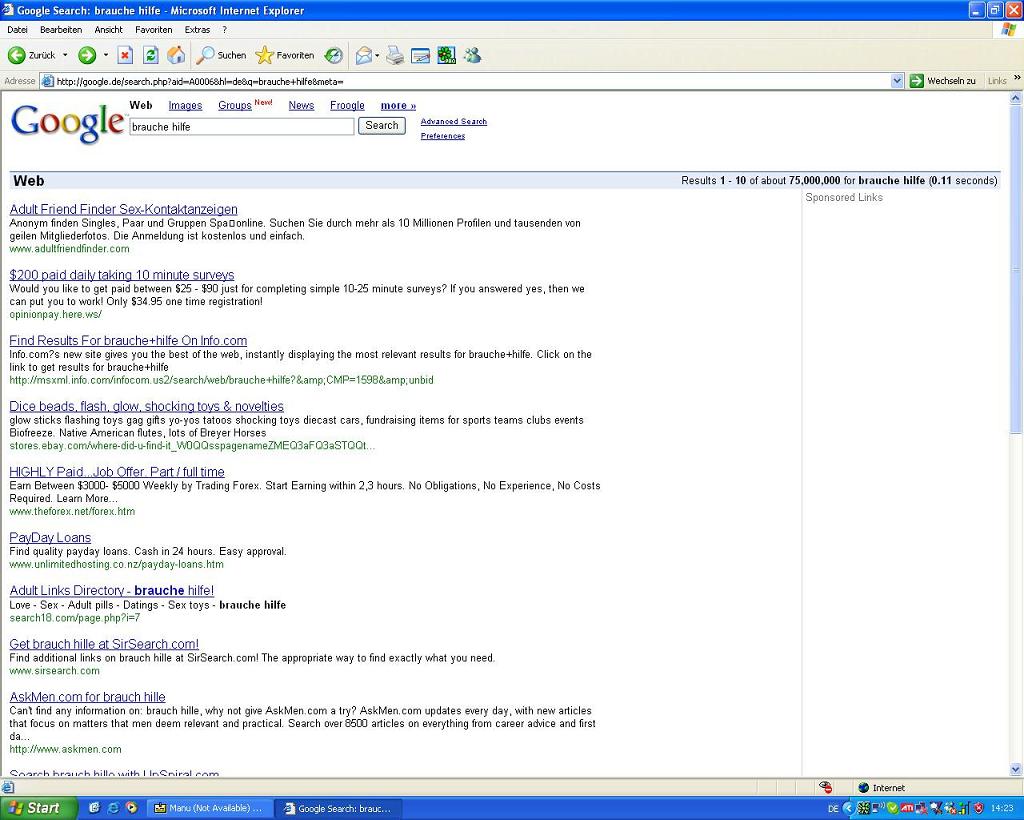1024x820 pixels.
Task: Click the green Forward arrow button
Action: [x=87, y=55]
